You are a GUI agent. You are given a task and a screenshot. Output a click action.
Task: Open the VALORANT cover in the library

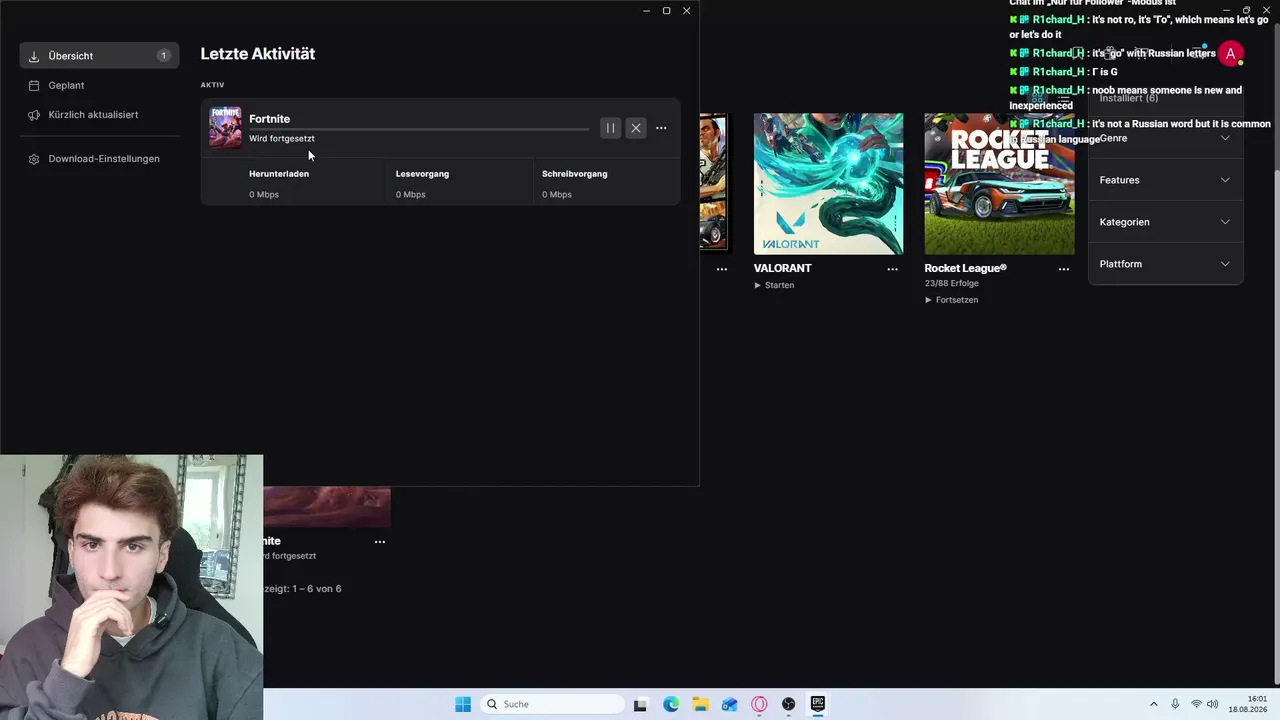click(x=828, y=184)
